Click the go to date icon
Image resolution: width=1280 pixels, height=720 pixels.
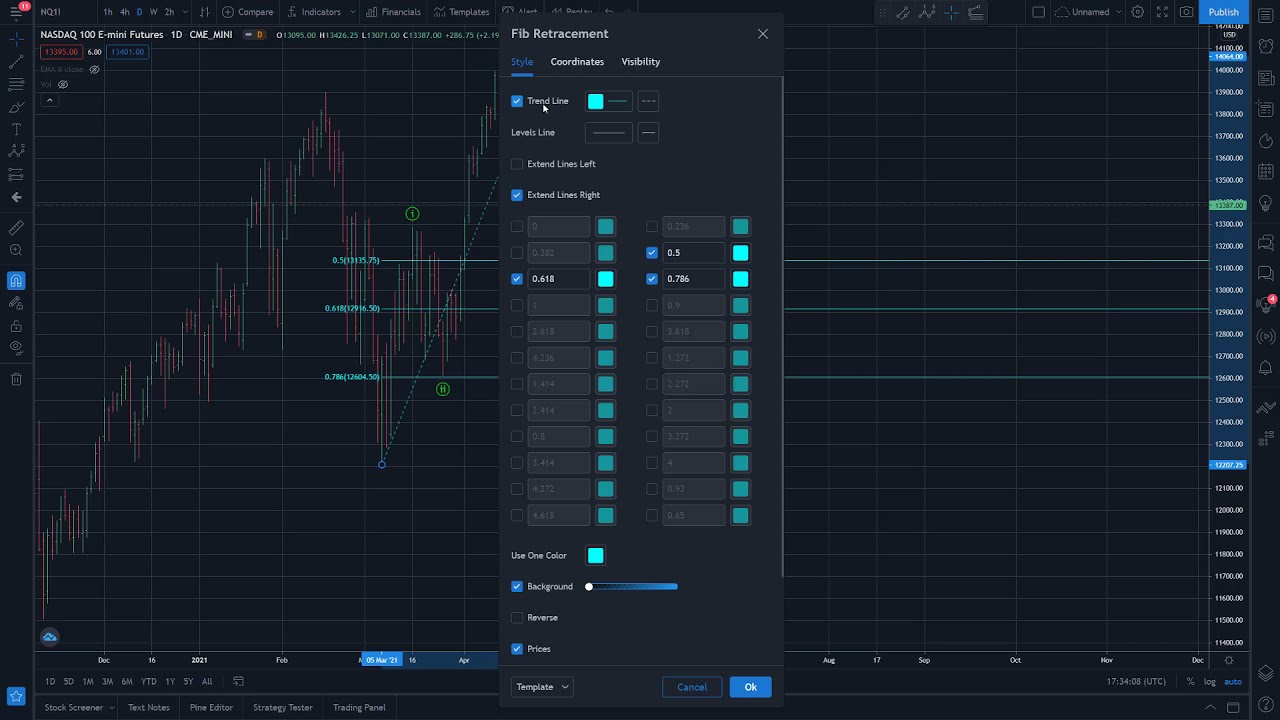pyautogui.click(x=238, y=682)
